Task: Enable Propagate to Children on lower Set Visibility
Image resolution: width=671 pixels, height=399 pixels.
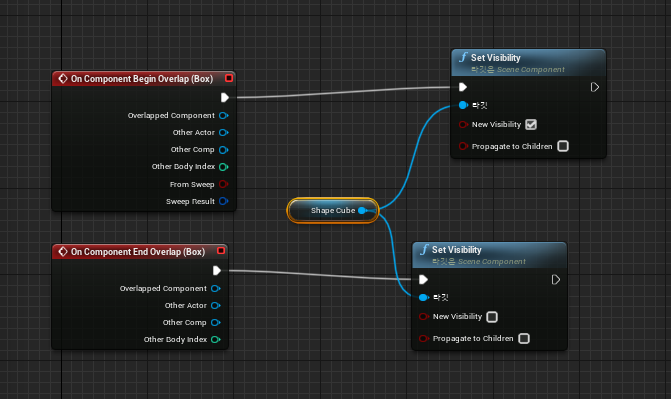Action: pos(524,339)
